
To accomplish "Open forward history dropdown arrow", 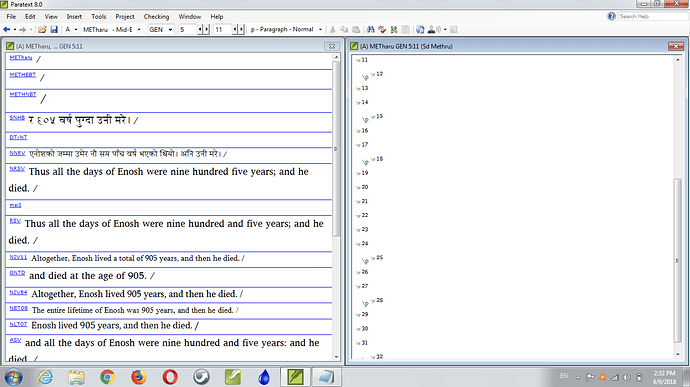I will [31, 29].
